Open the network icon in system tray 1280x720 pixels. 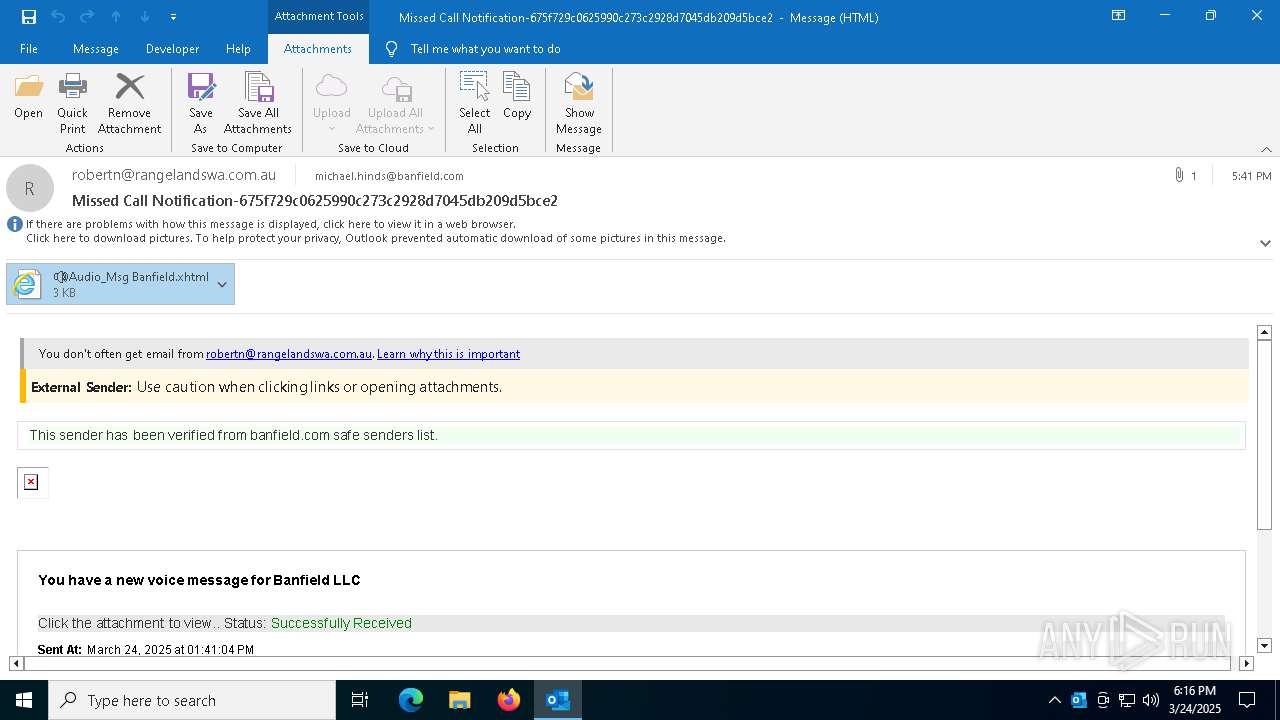[1127, 700]
